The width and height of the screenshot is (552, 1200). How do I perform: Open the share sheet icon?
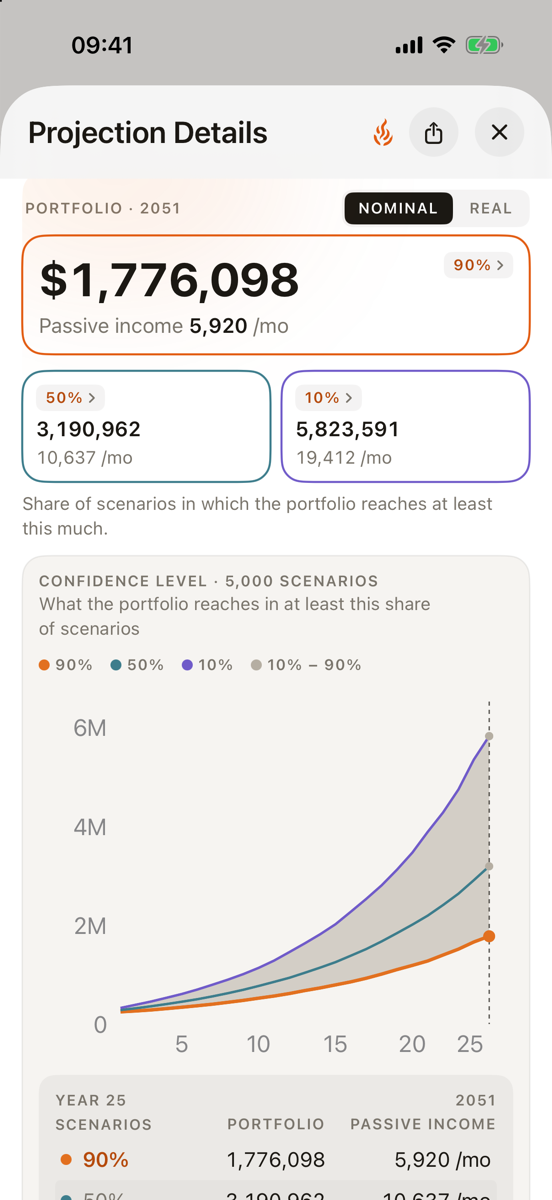[433, 133]
